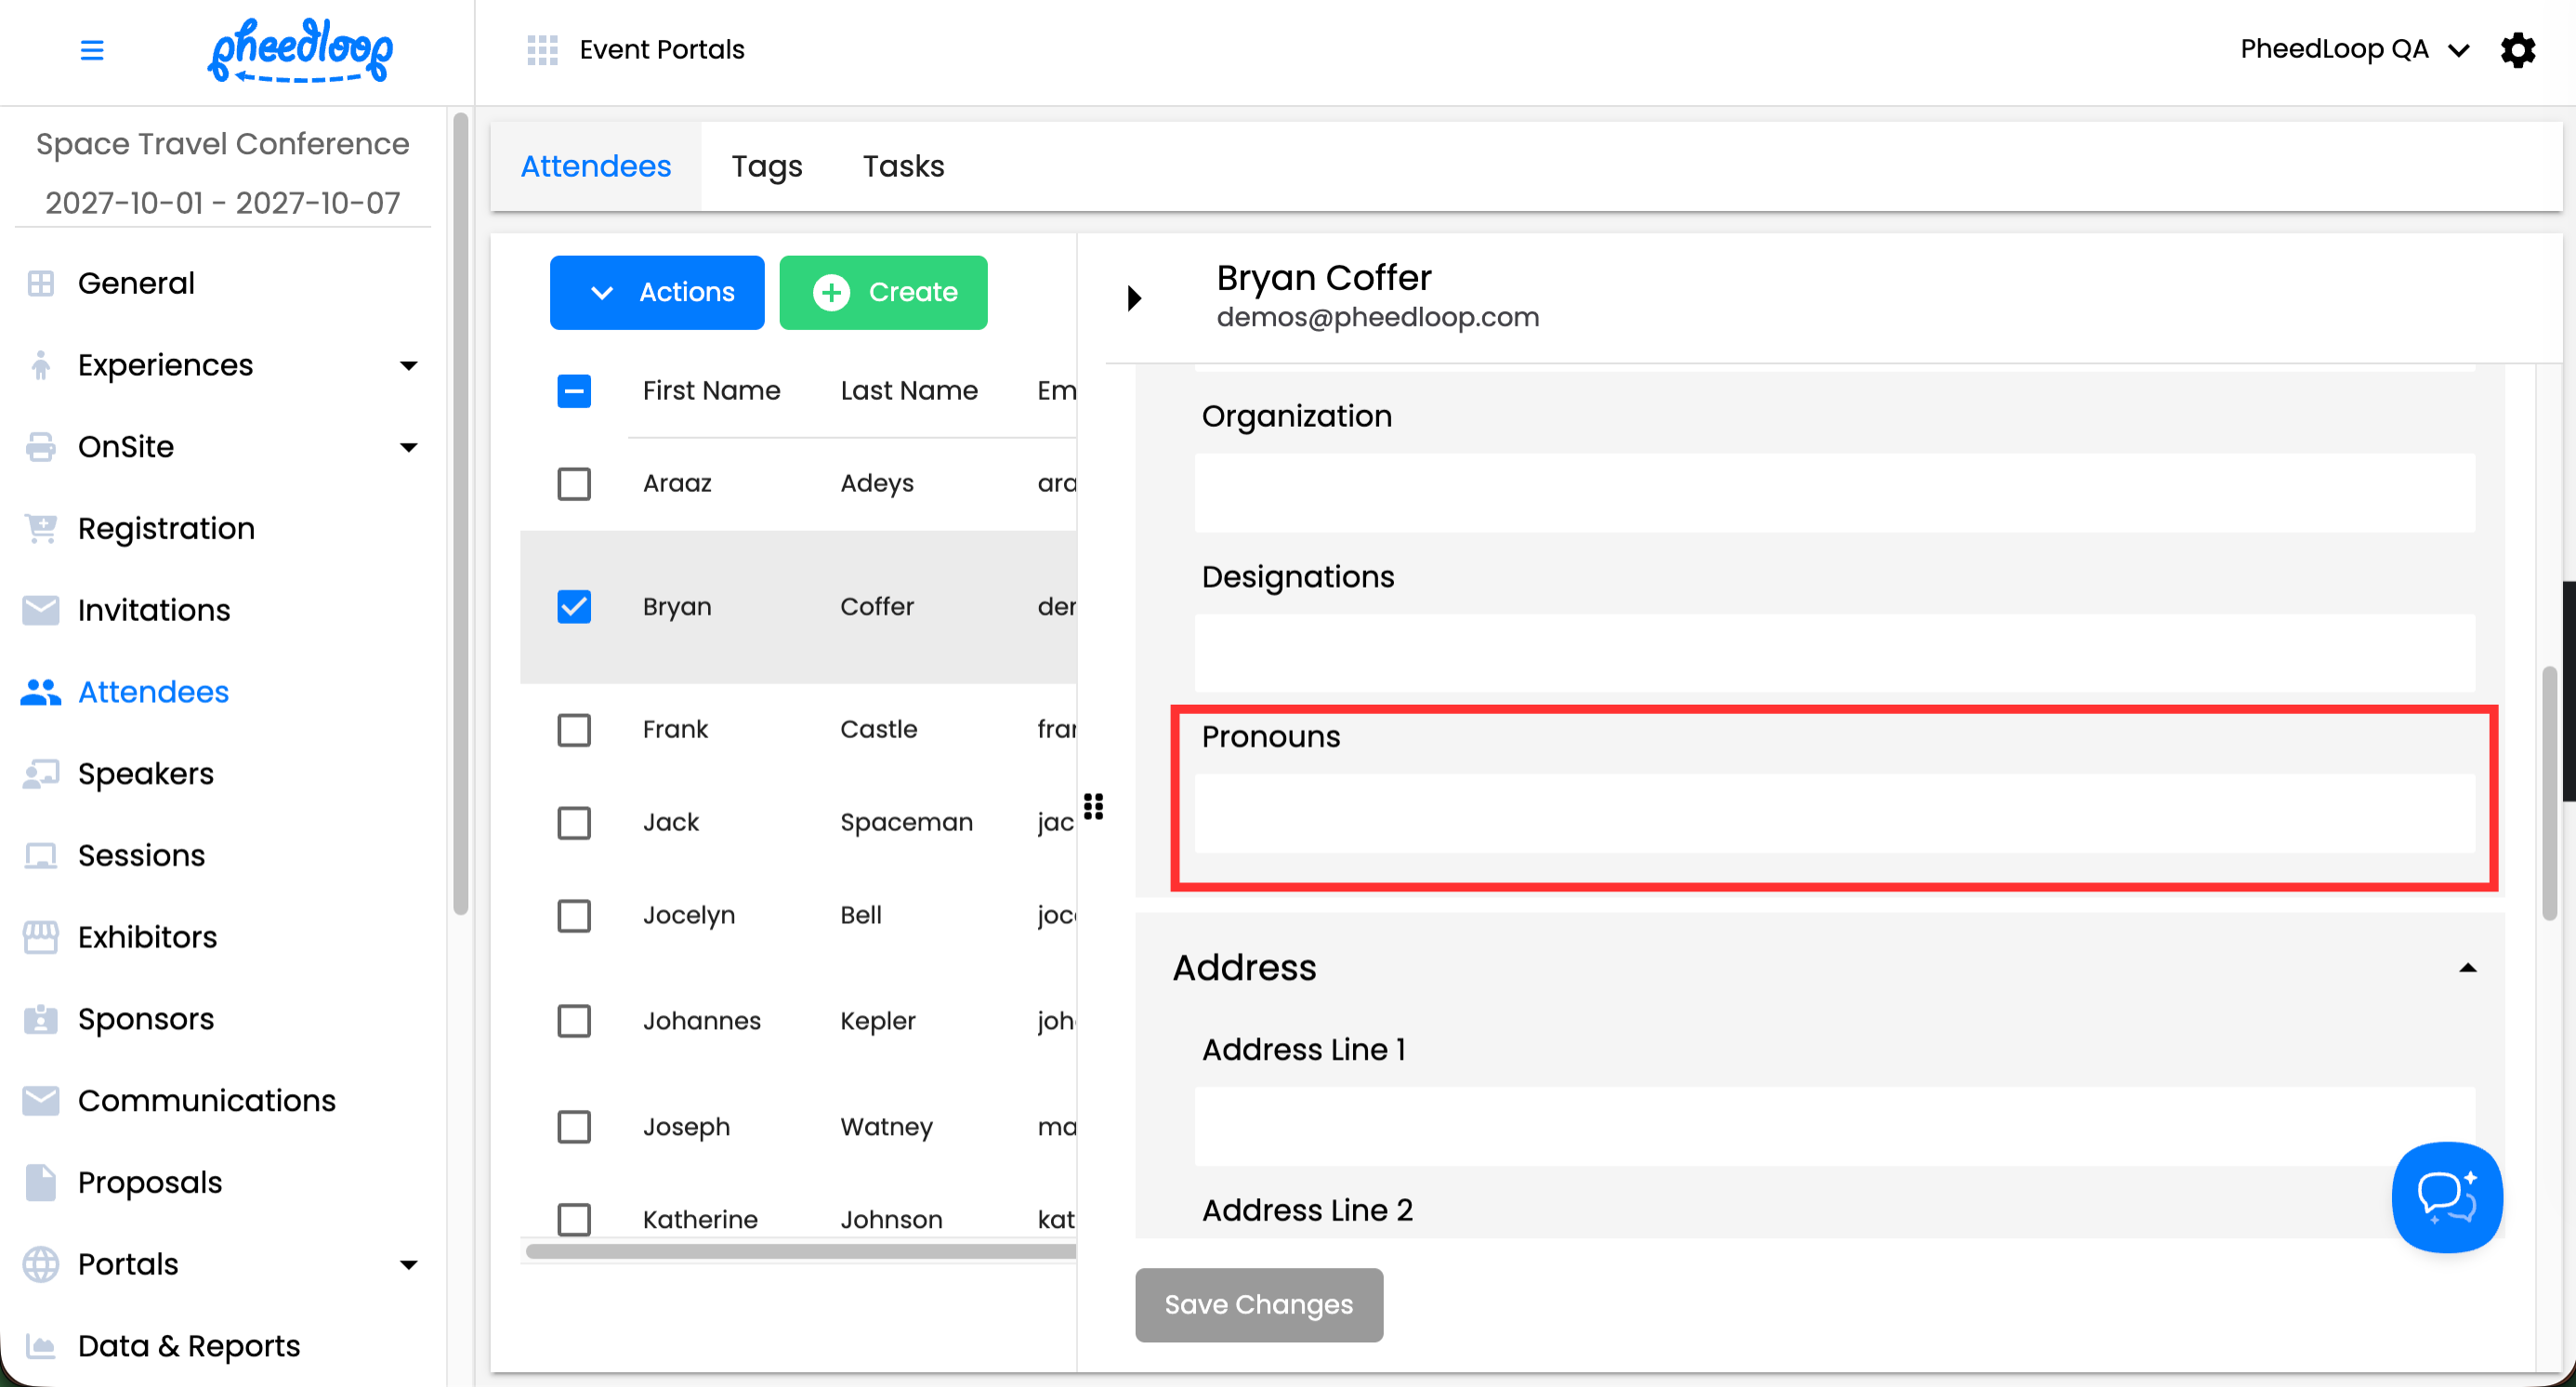The image size is (2576, 1387).
Task: Open the chat support bubble
Action: [x=2446, y=1196]
